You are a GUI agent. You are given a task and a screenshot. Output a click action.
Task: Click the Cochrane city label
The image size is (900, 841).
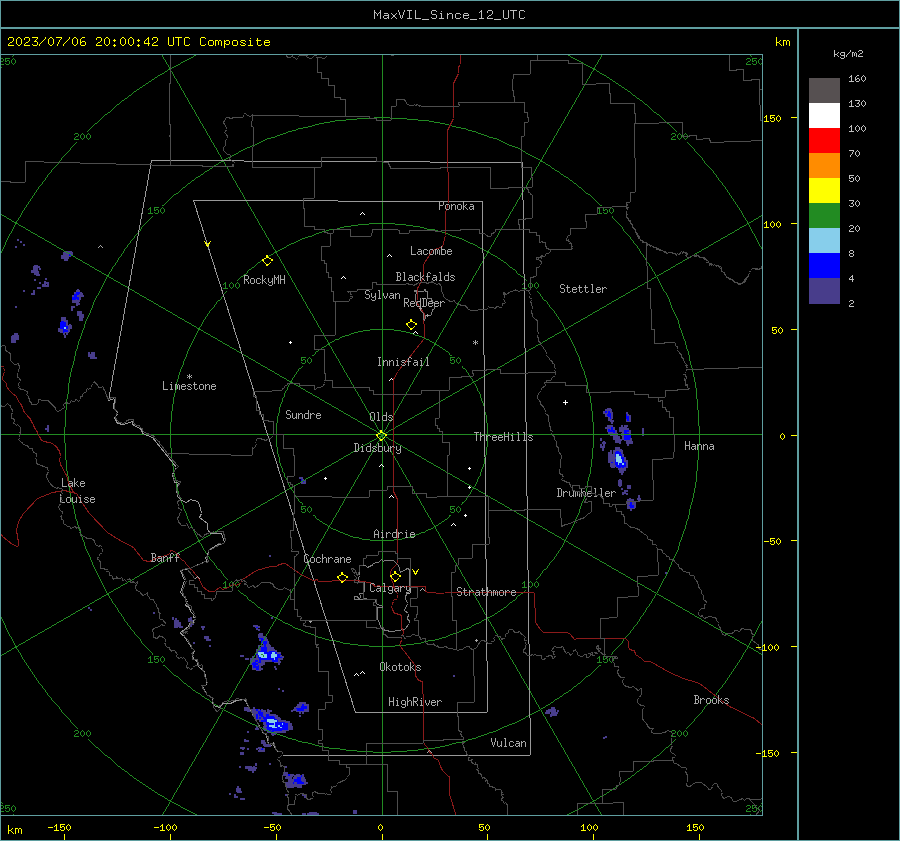coord(327,559)
